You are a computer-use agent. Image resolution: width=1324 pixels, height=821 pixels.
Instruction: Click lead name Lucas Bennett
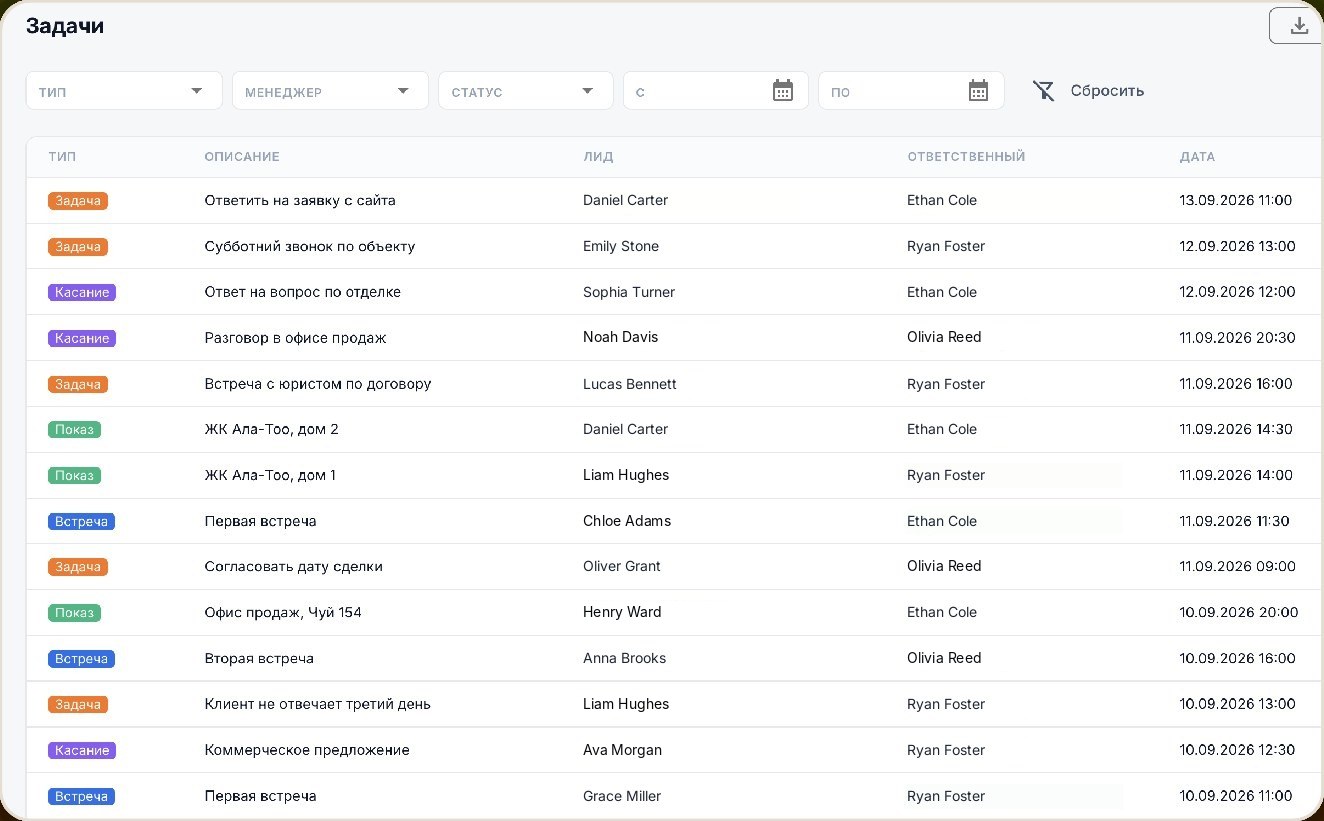(x=630, y=384)
